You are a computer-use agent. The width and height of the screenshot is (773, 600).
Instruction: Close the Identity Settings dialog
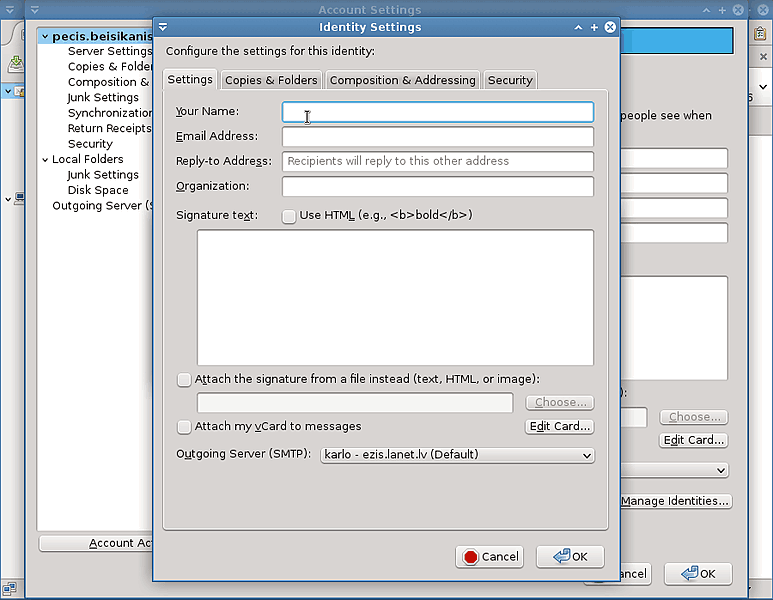610,27
